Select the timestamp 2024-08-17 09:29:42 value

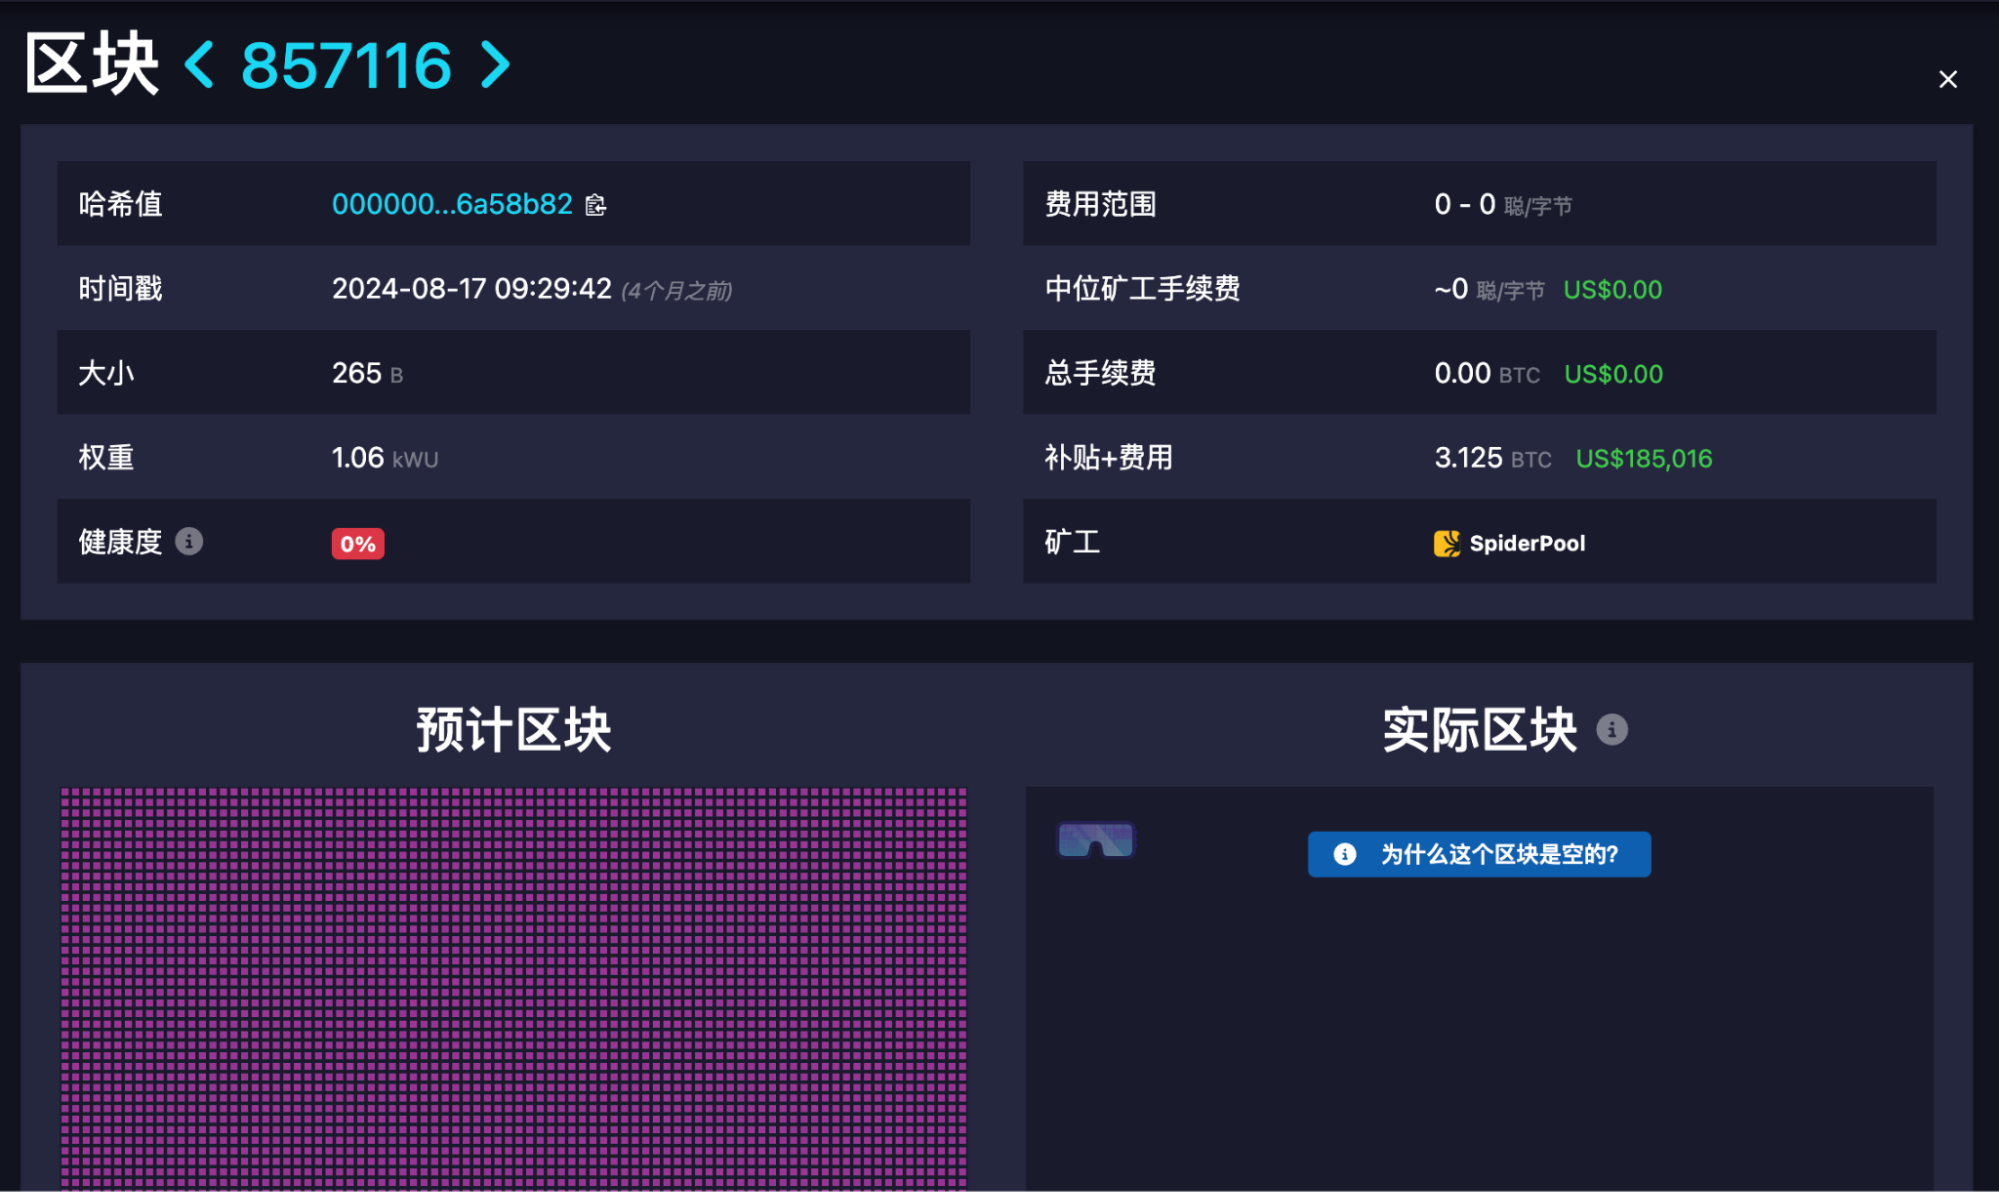point(472,288)
